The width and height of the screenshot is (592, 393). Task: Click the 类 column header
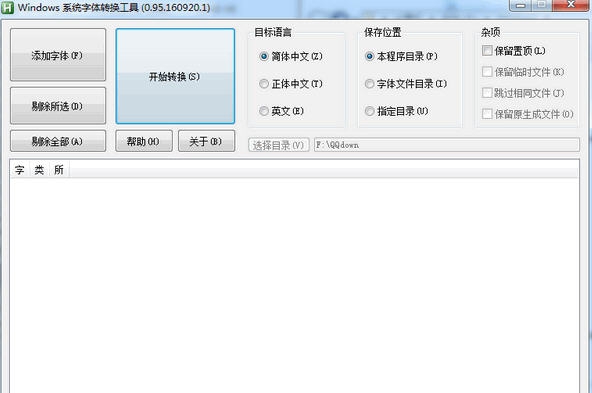click(x=39, y=170)
